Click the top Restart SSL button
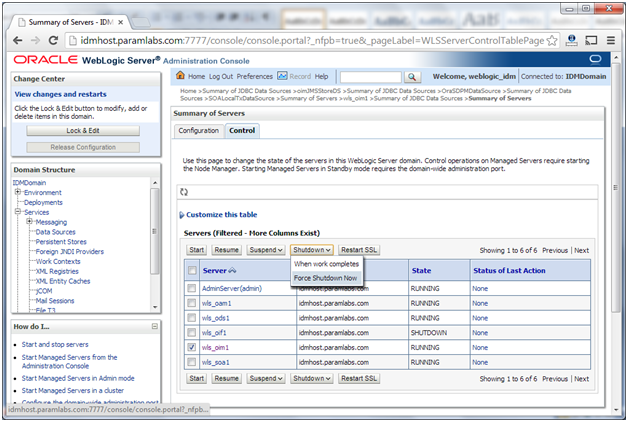Image resolution: width=628 pixels, height=422 pixels. coord(359,250)
